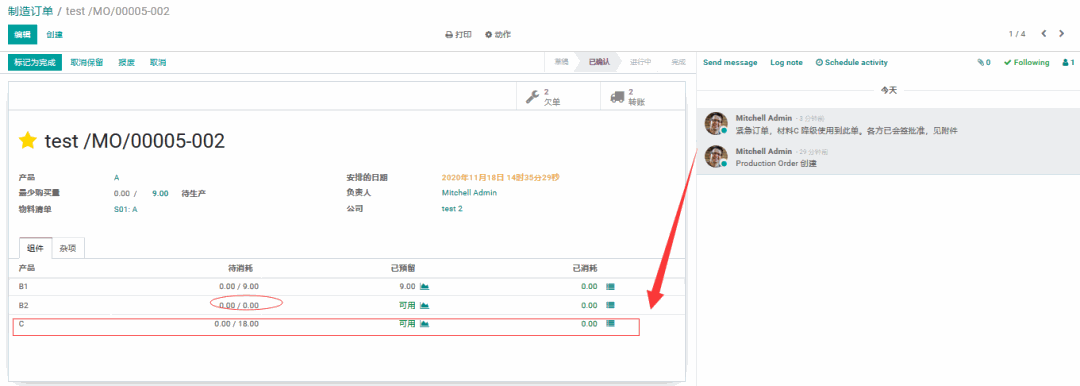1080x386 pixels.
Task: Open detail list icon in B1 row
Action: pos(610,287)
